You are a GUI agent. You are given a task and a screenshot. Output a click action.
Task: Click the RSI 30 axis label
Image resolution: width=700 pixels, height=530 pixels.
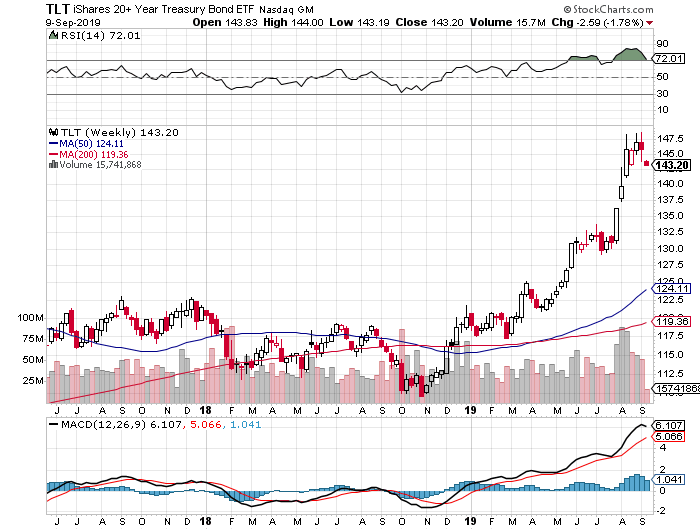662,93
